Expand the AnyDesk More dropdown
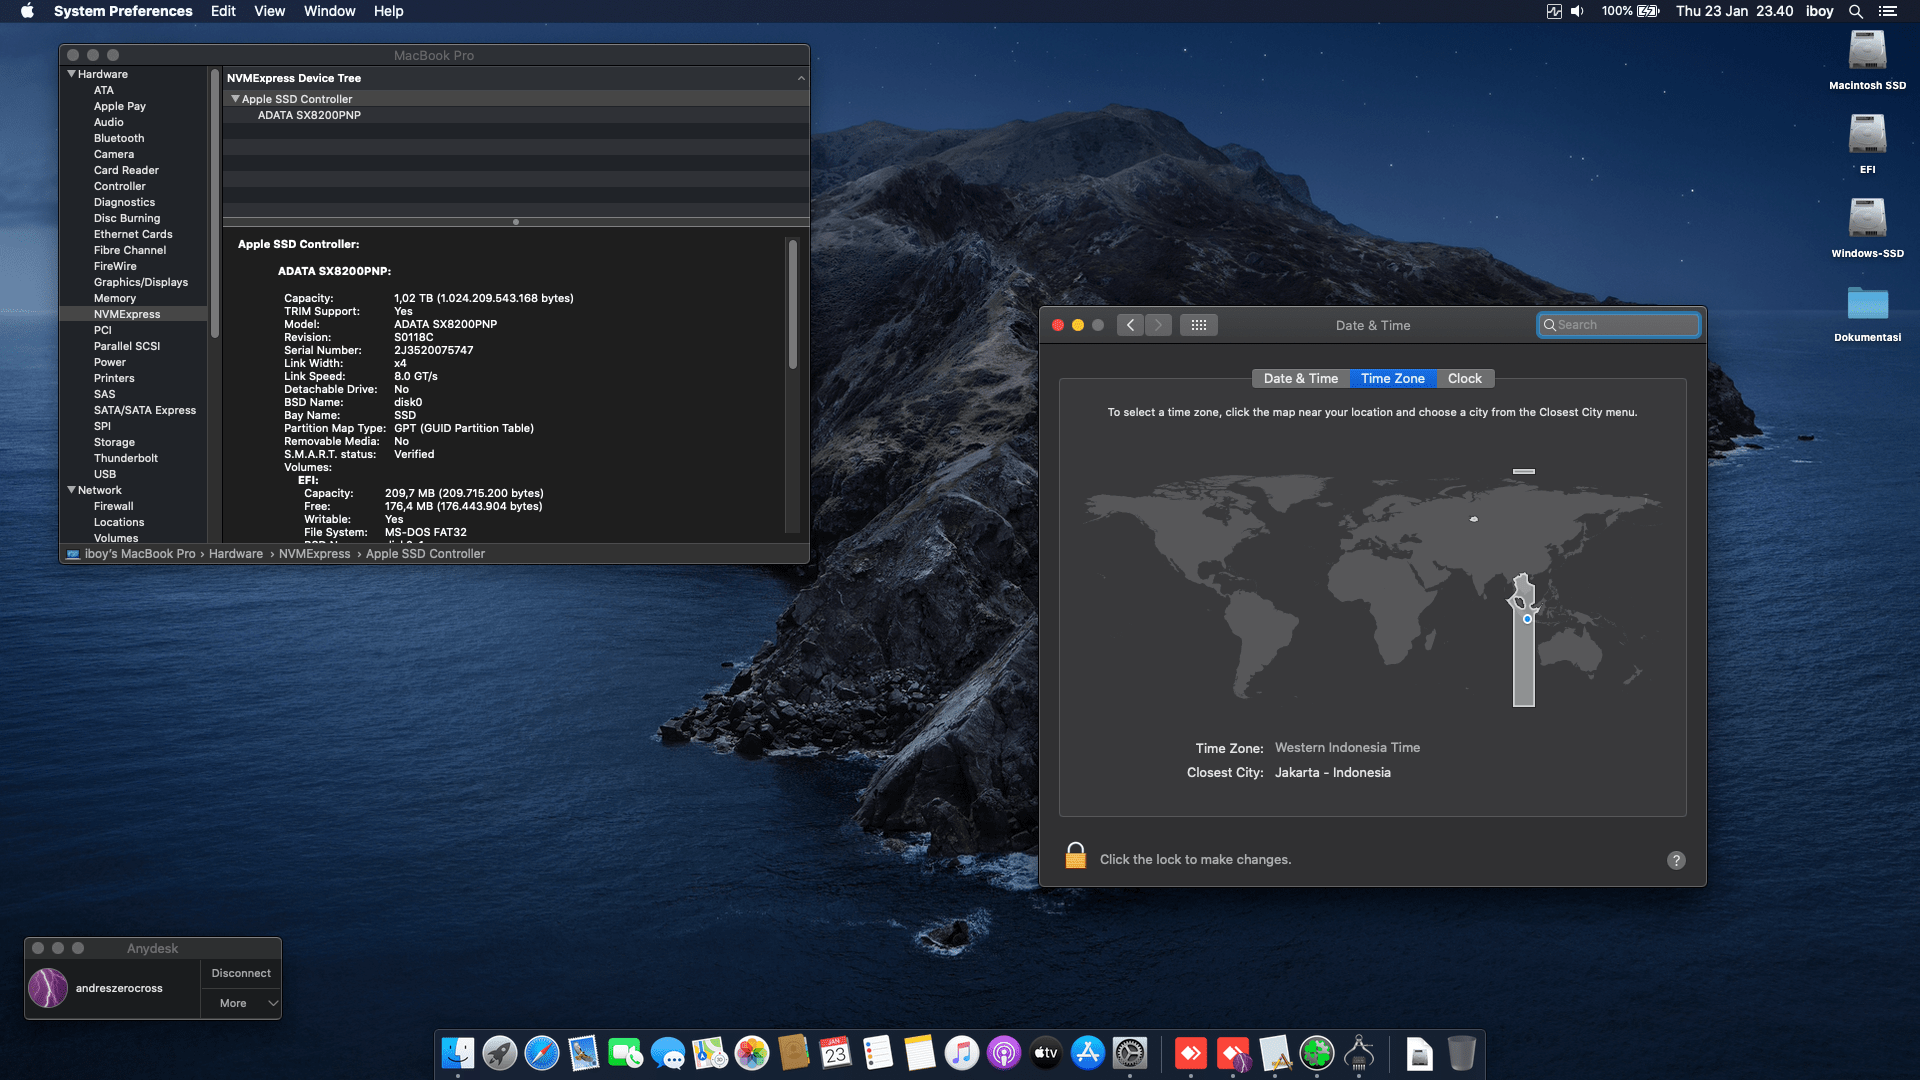The image size is (1920, 1080). pyautogui.click(x=241, y=1003)
